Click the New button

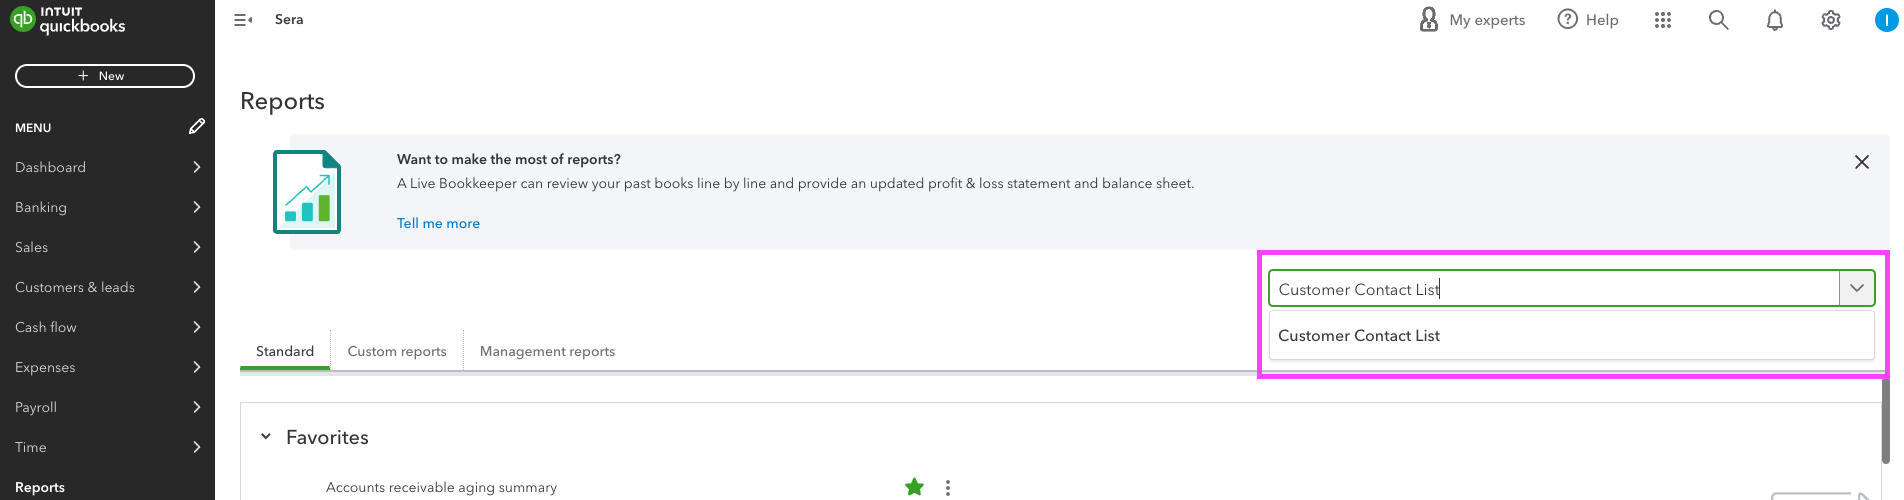click(x=105, y=76)
